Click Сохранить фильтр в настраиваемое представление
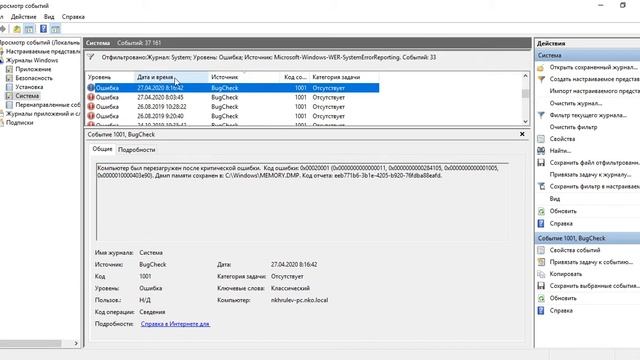This screenshot has width=640, height=360. point(594,187)
